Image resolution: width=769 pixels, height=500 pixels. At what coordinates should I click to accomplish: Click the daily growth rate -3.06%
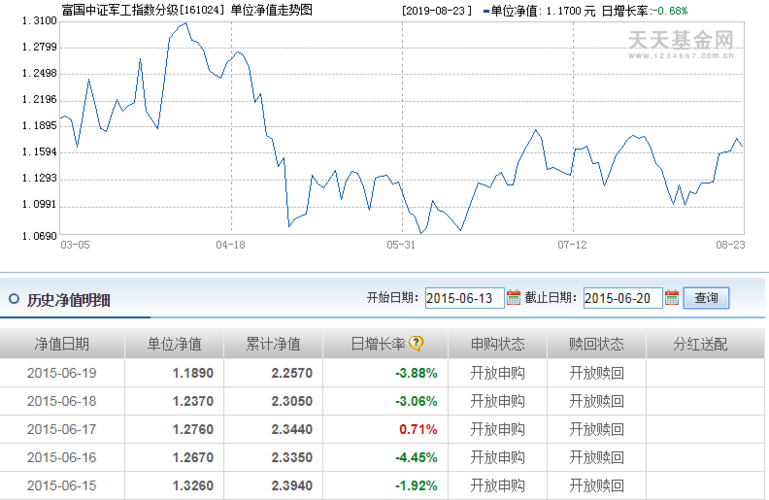tap(416, 401)
